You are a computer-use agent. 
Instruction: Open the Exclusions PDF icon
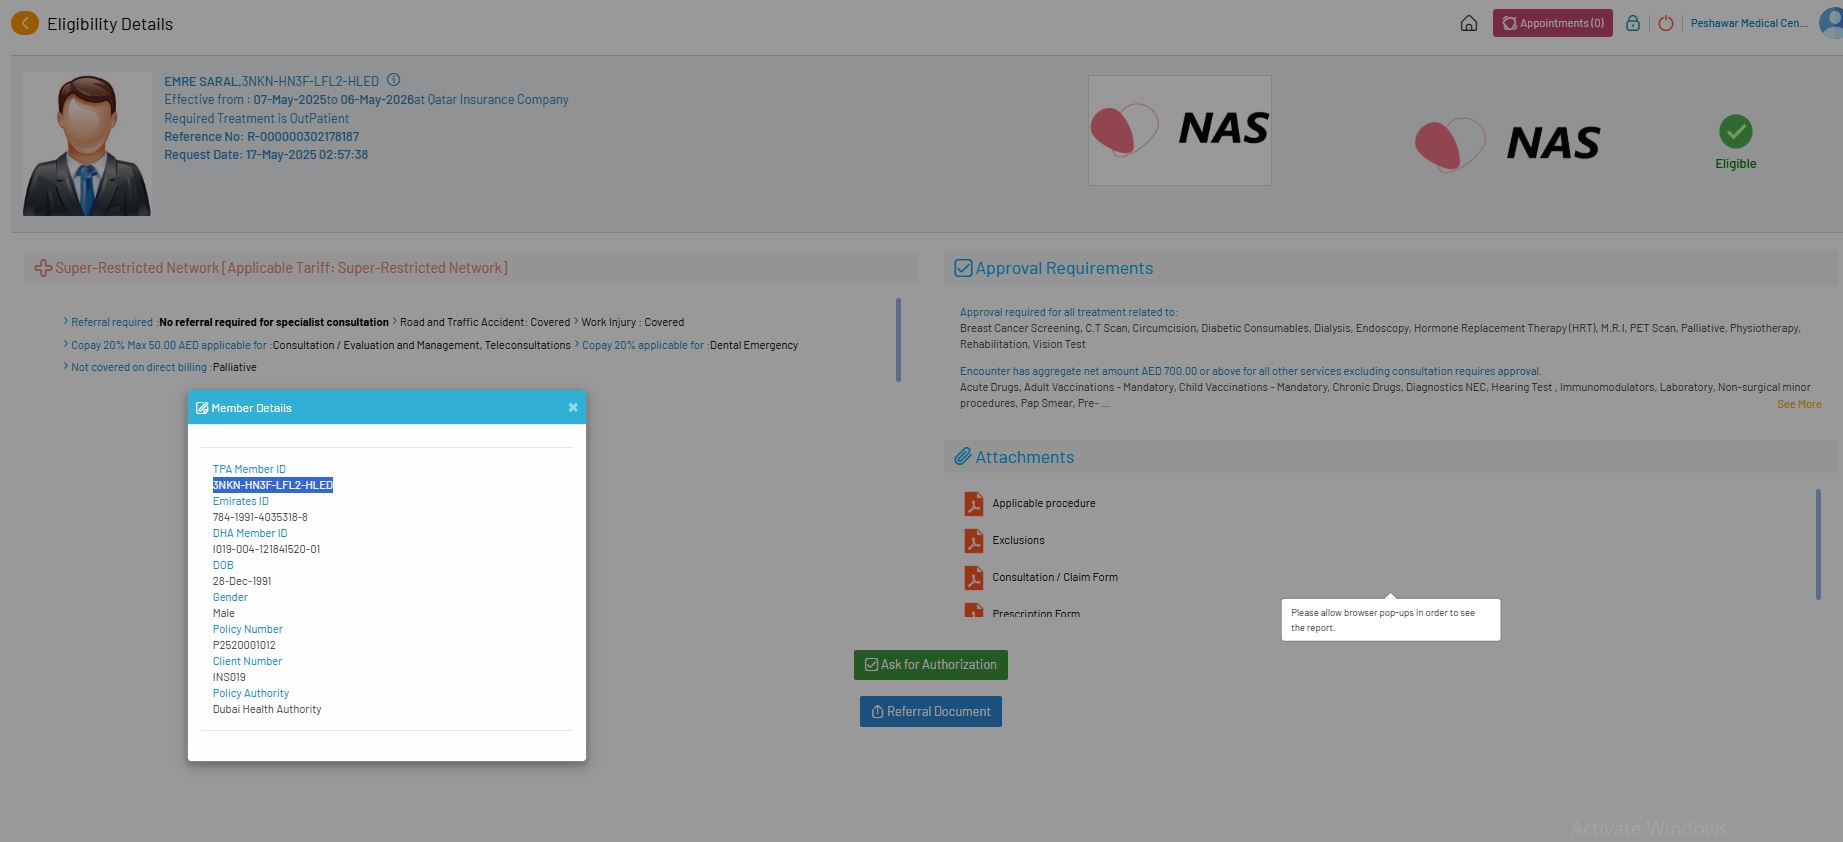click(x=973, y=541)
